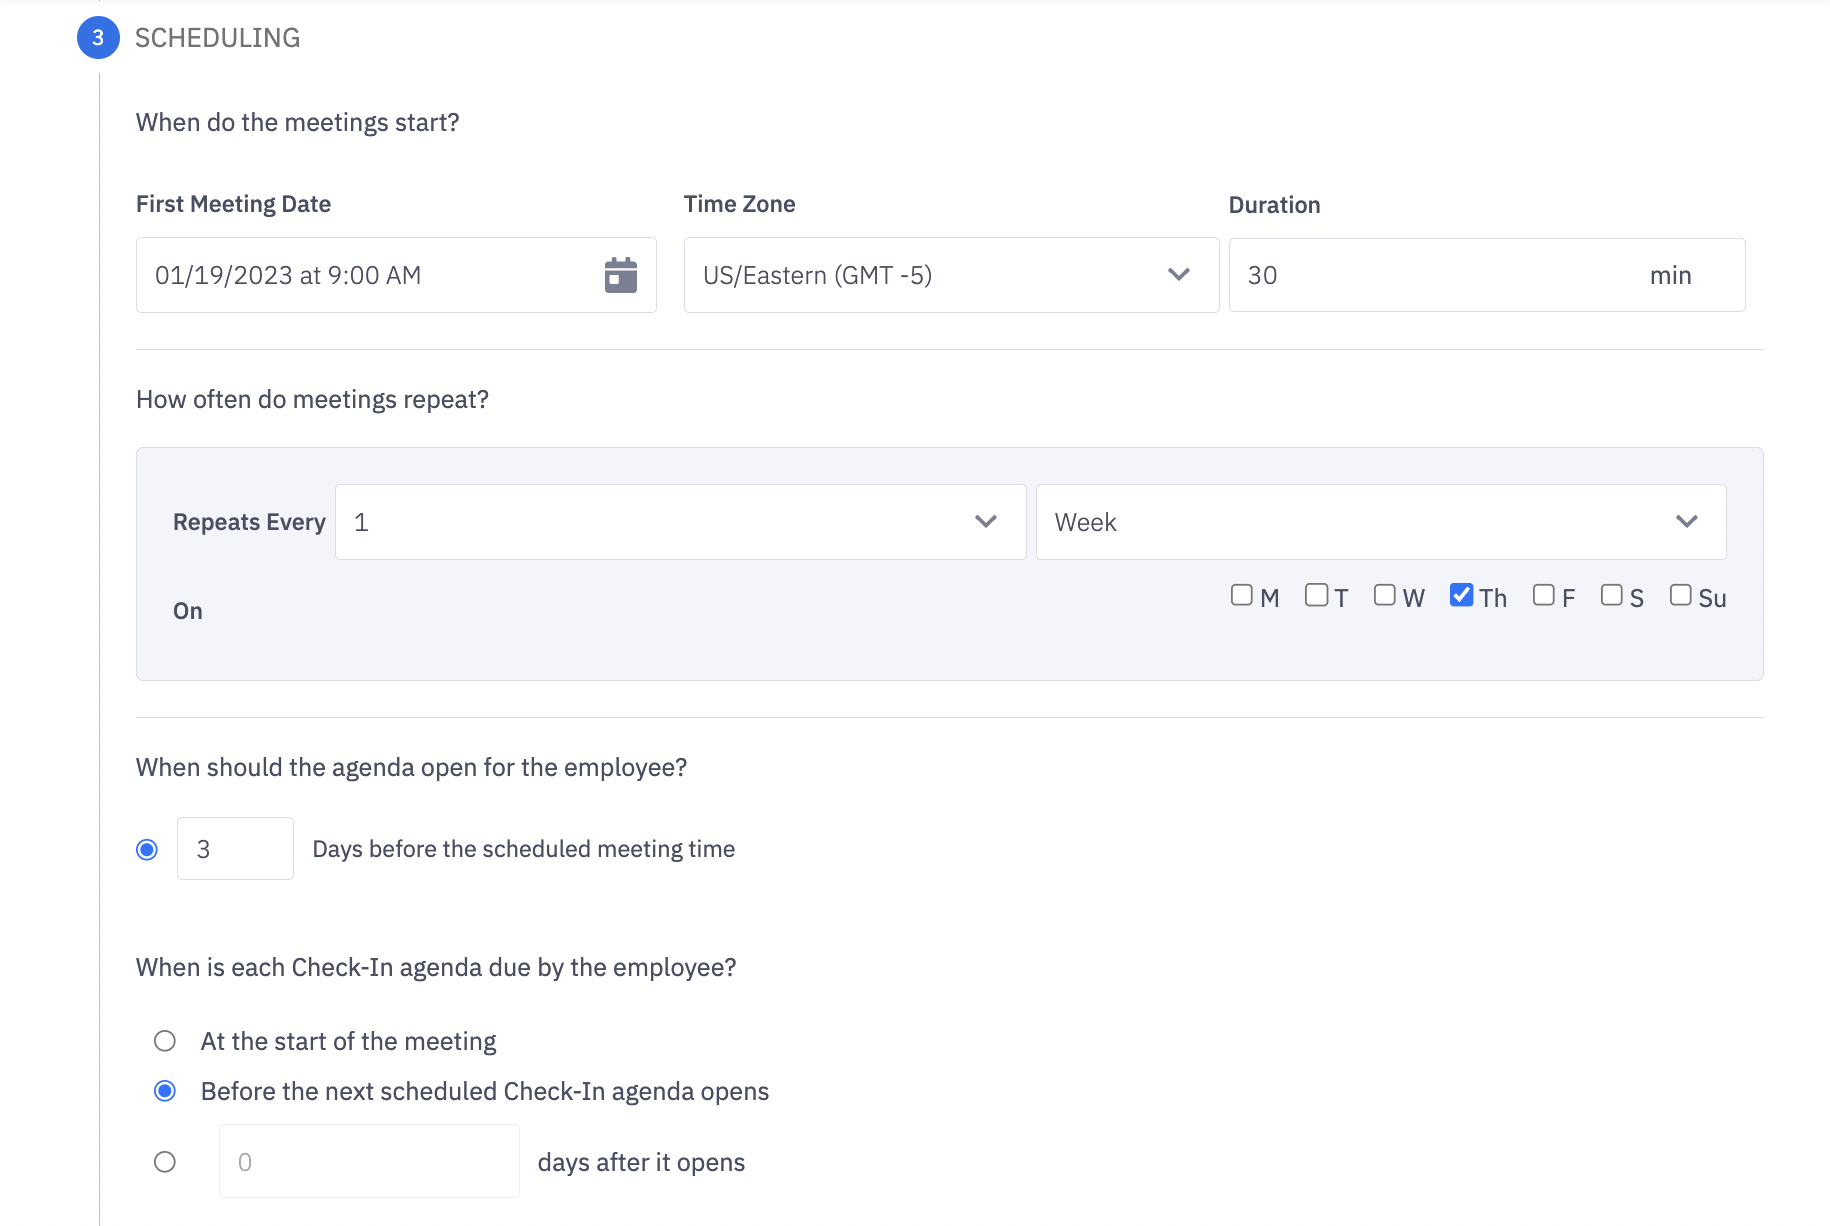Image resolution: width=1830 pixels, height=1226 pixels.
Task: Check the Wednesday checkbox
Action: point(1385,595)
